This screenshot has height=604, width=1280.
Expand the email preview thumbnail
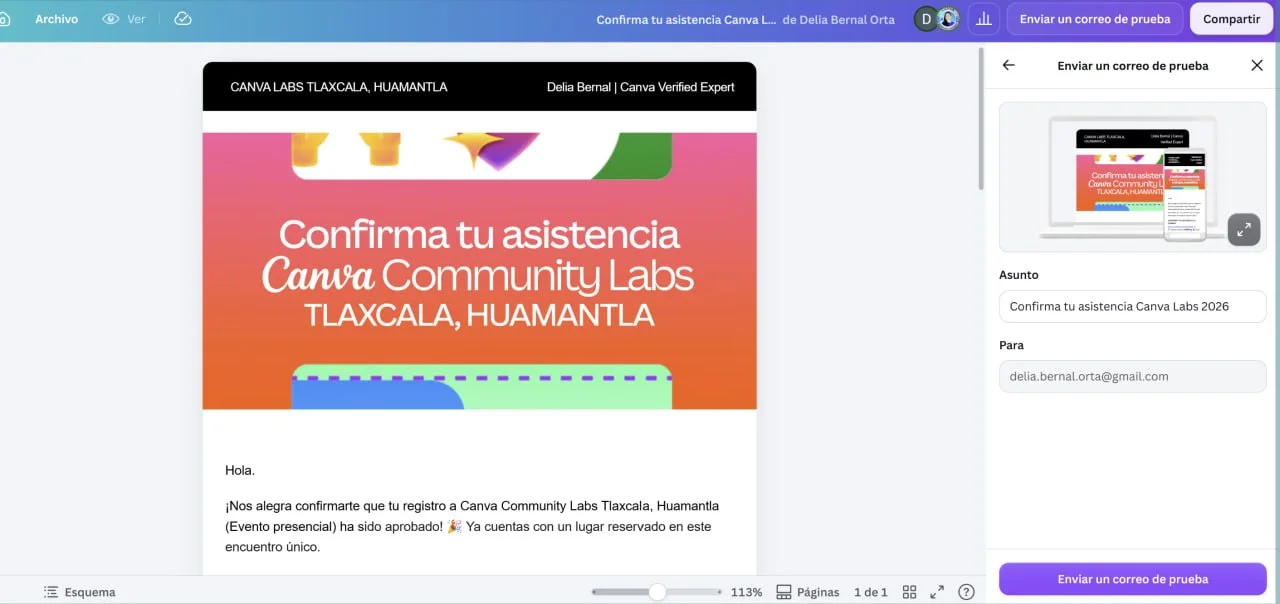[1244, 229]
